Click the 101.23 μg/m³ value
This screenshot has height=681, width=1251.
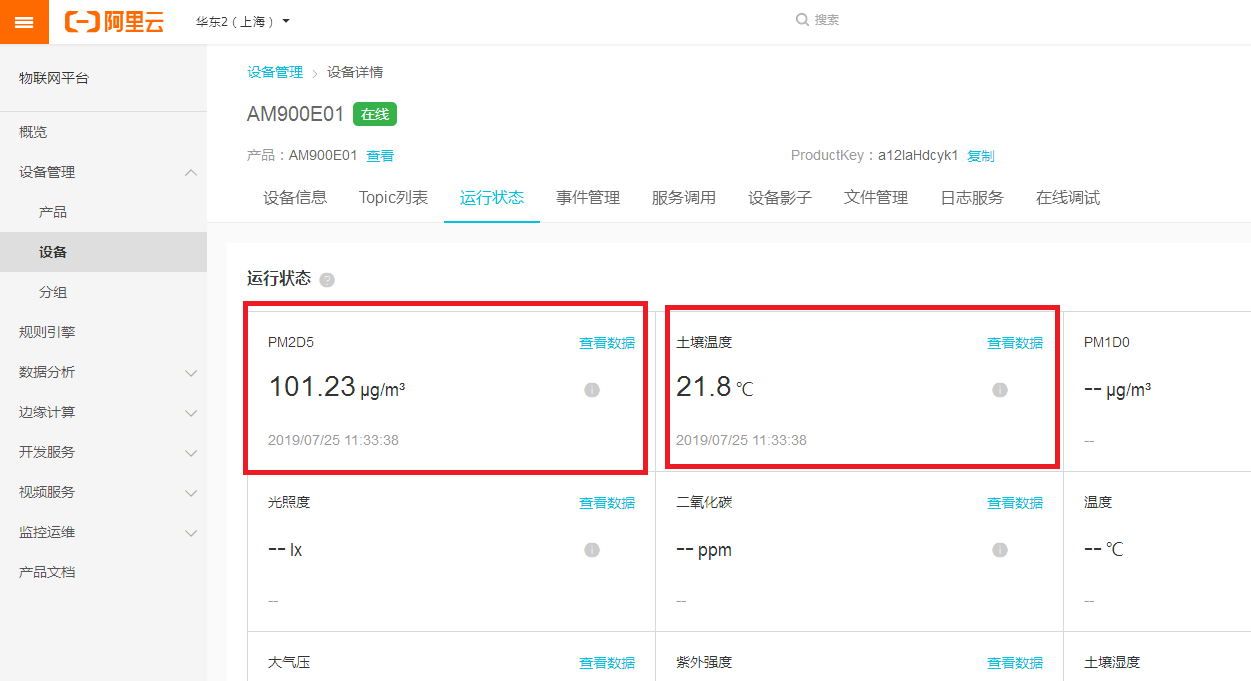tap(337, 387)
